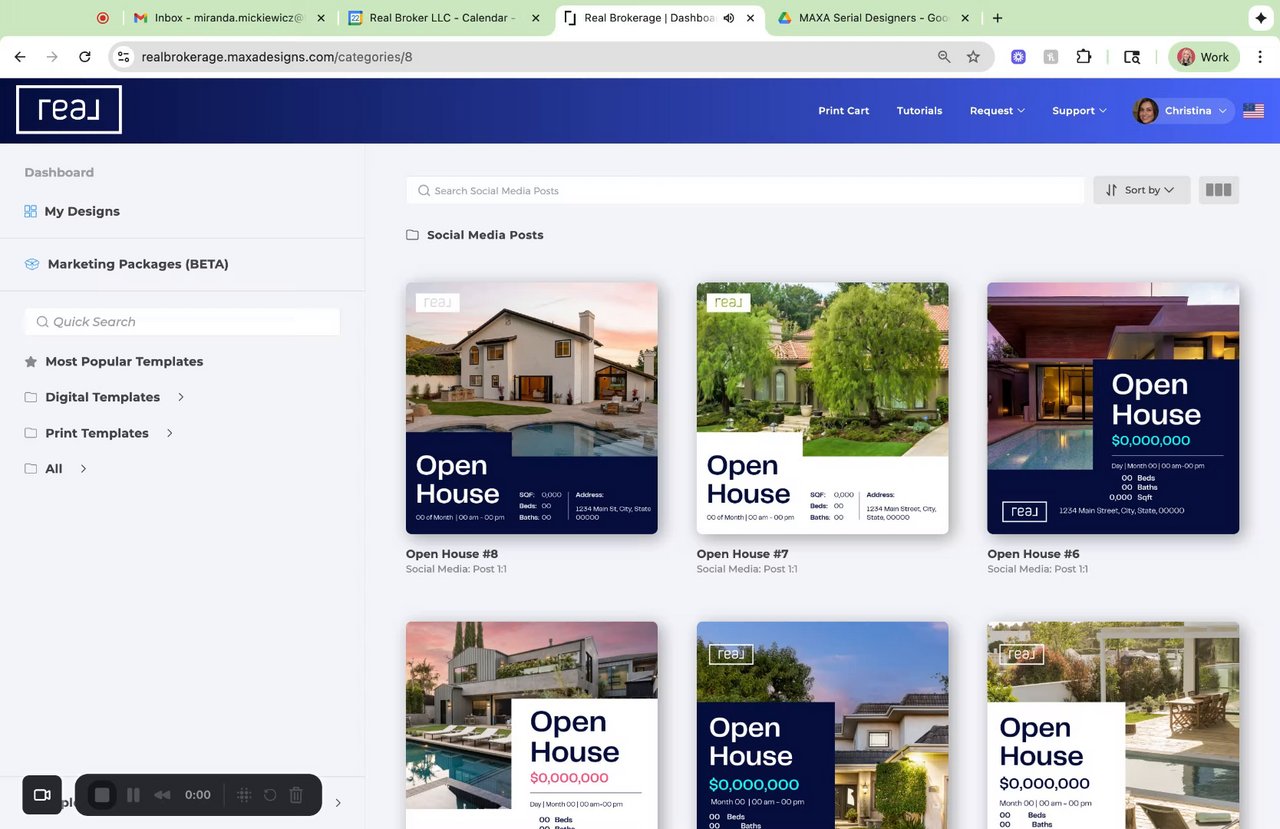Open the Request dropdown menu
1280x829 pixels.
997,111
